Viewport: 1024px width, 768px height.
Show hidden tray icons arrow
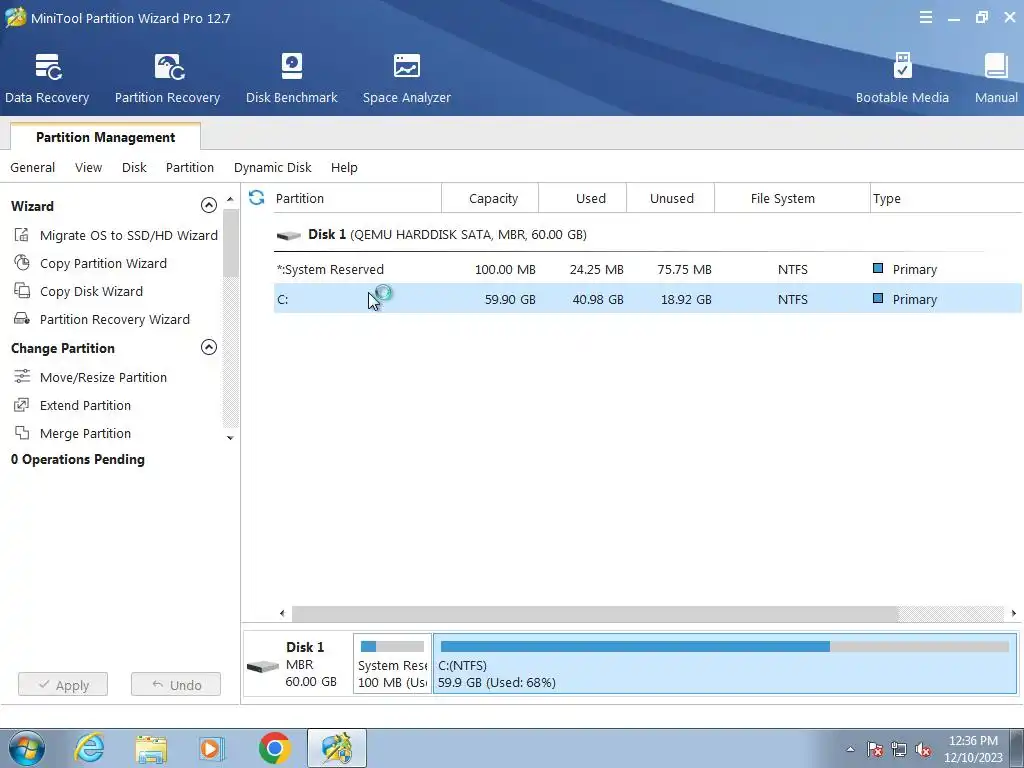point(850,750)
